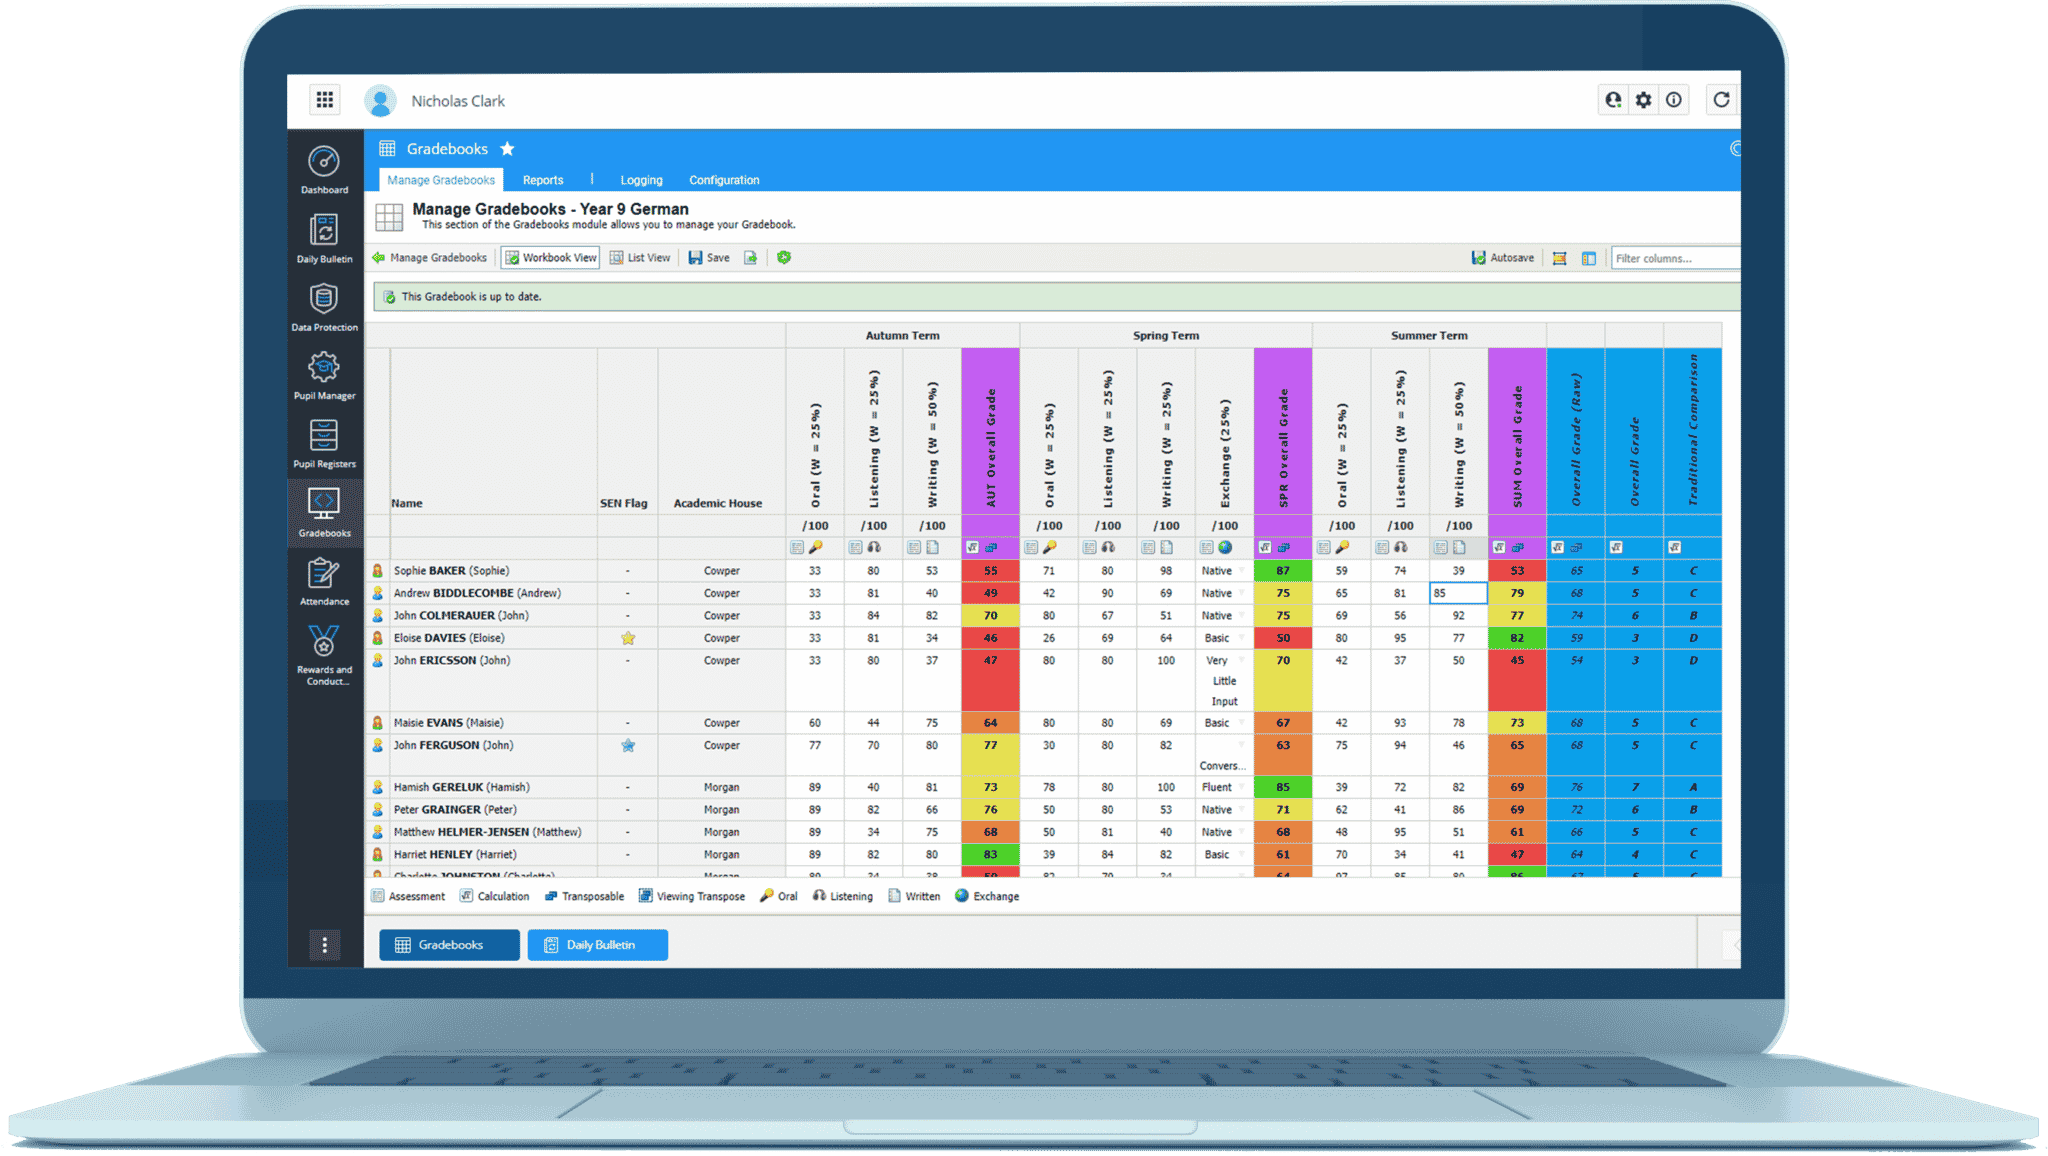Click the apps grid launcher icon
Screen dimensions: 2048x1156
324,100
